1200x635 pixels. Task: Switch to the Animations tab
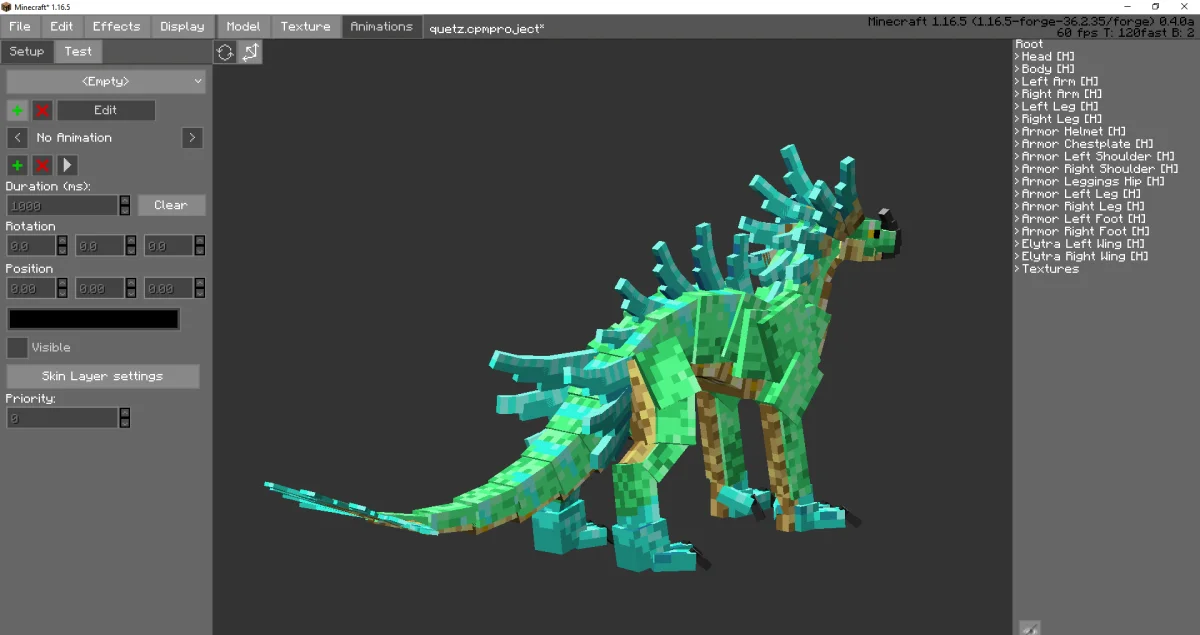coord(382,27)
